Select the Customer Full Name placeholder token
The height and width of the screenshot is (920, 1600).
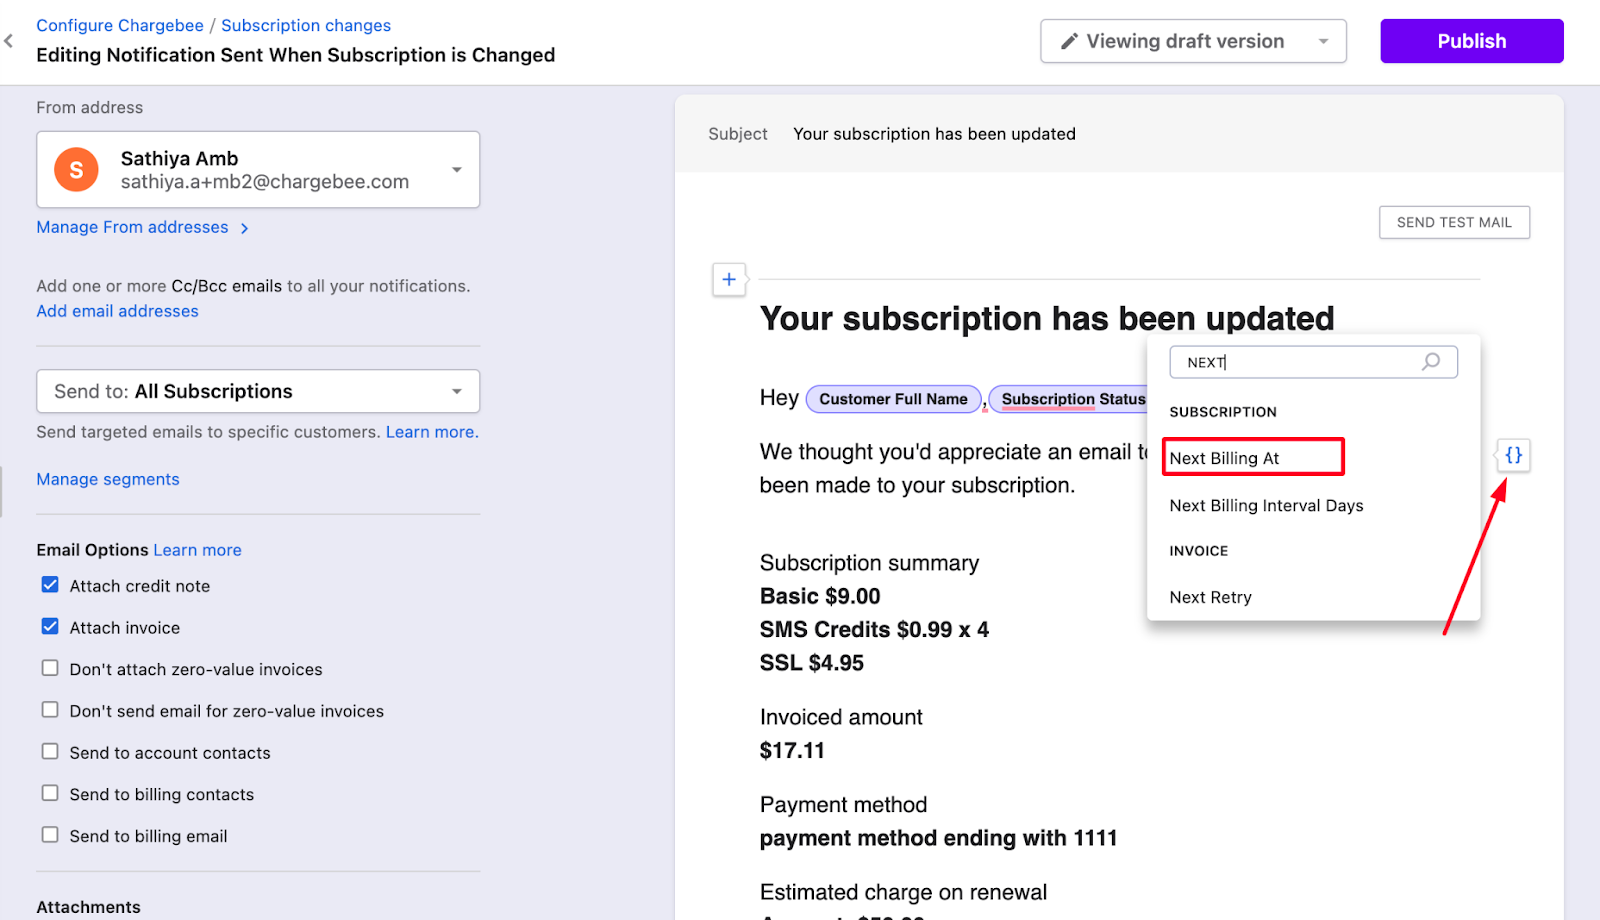(893, 398)
